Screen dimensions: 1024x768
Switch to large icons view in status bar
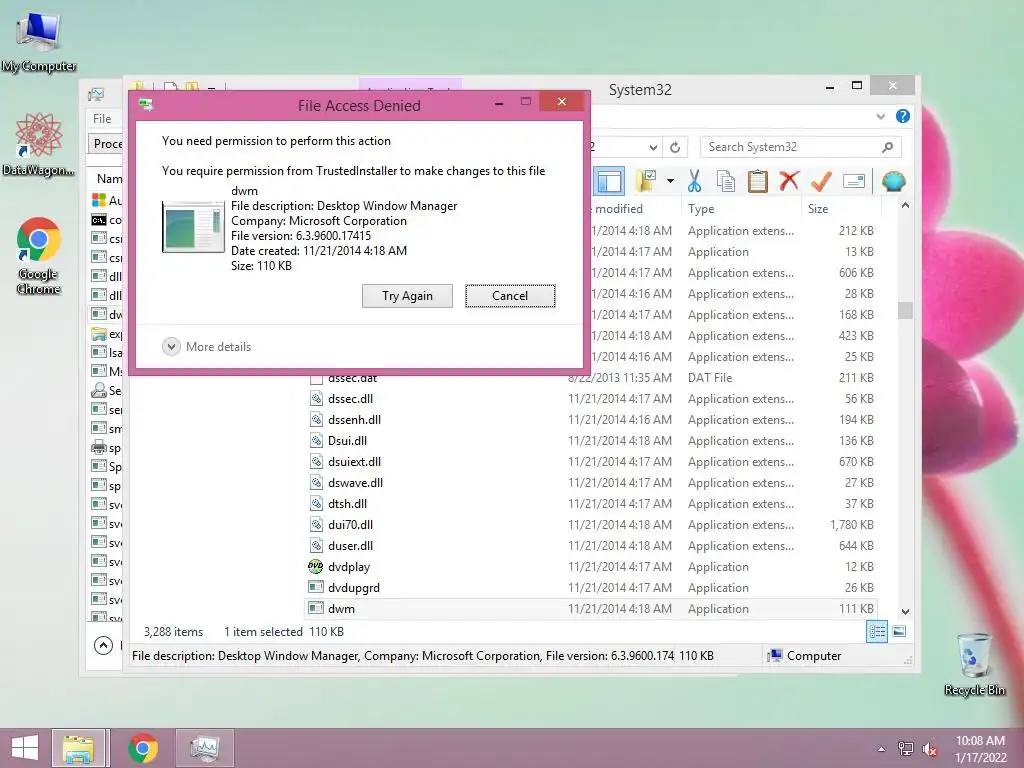899,632
